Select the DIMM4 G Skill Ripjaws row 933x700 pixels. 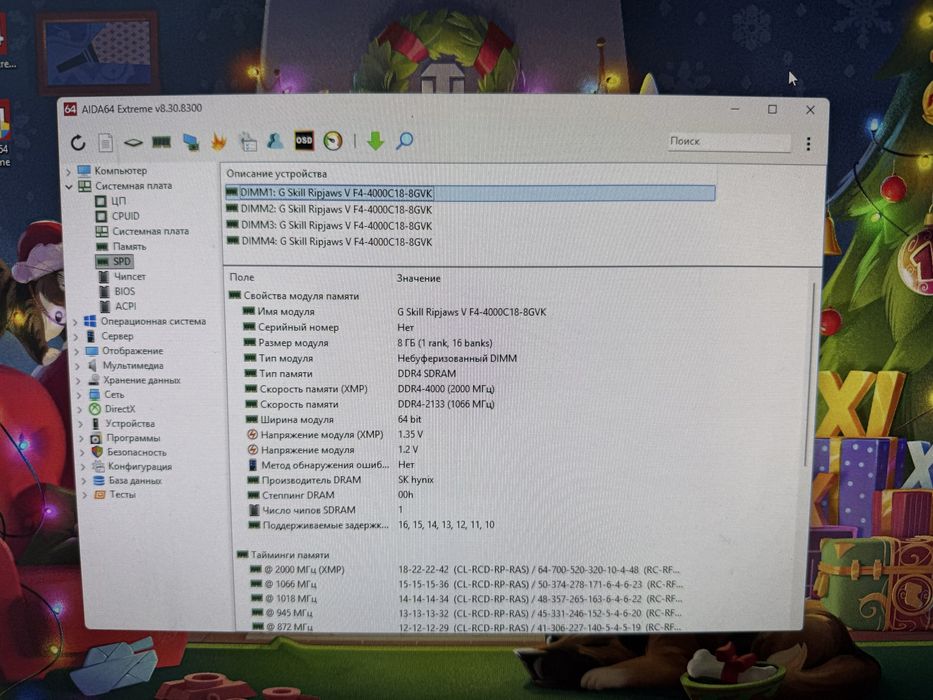[x=329, y=242]
